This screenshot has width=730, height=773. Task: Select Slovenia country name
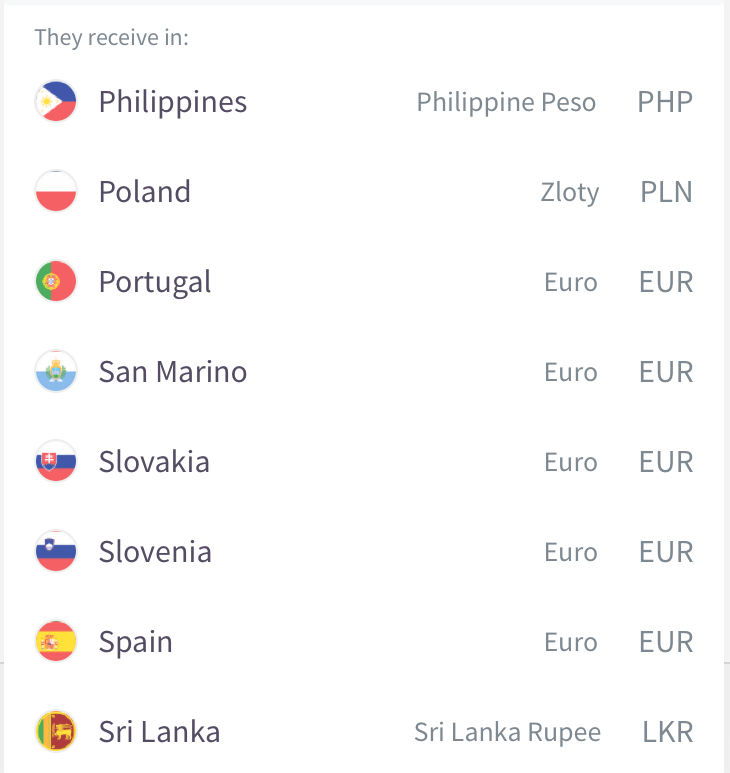(x=155, y=552)
